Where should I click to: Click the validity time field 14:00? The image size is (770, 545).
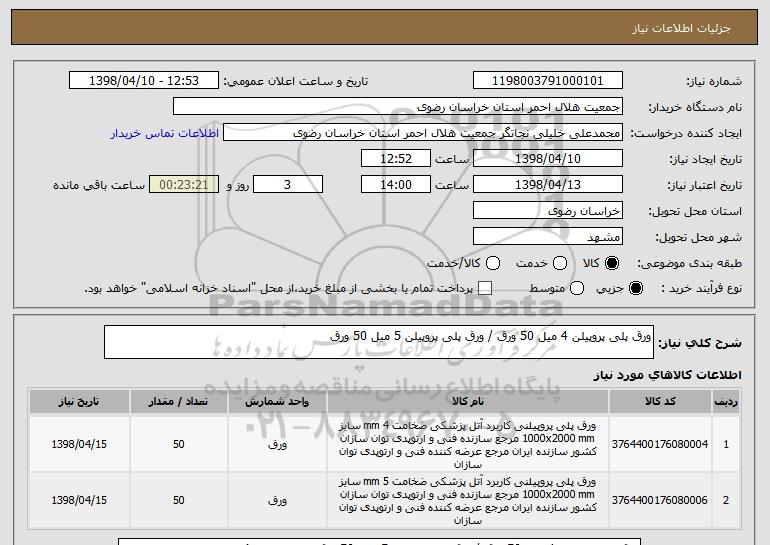tap(396, 185)
